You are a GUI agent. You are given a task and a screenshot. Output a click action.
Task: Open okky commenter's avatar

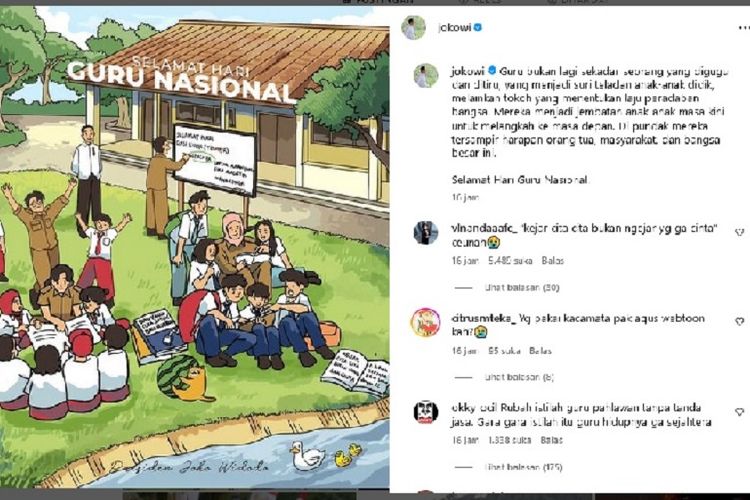pos(426,412)
